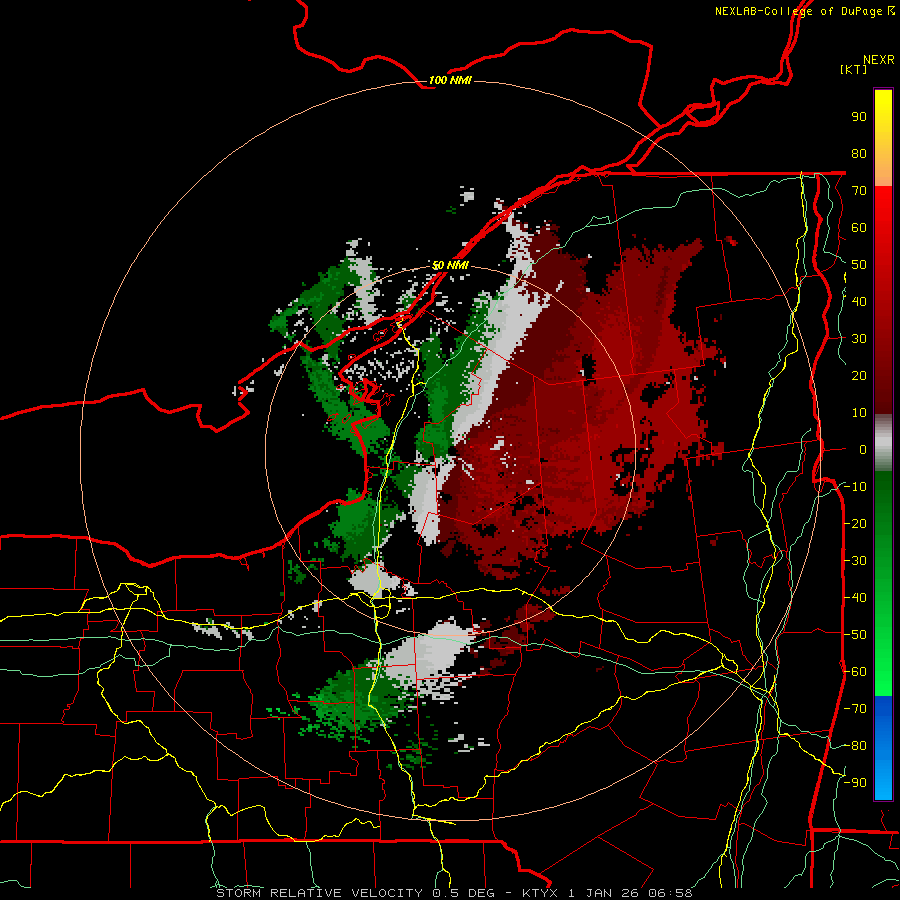Pick the bright green color bar segment near -60

(883, 672)
